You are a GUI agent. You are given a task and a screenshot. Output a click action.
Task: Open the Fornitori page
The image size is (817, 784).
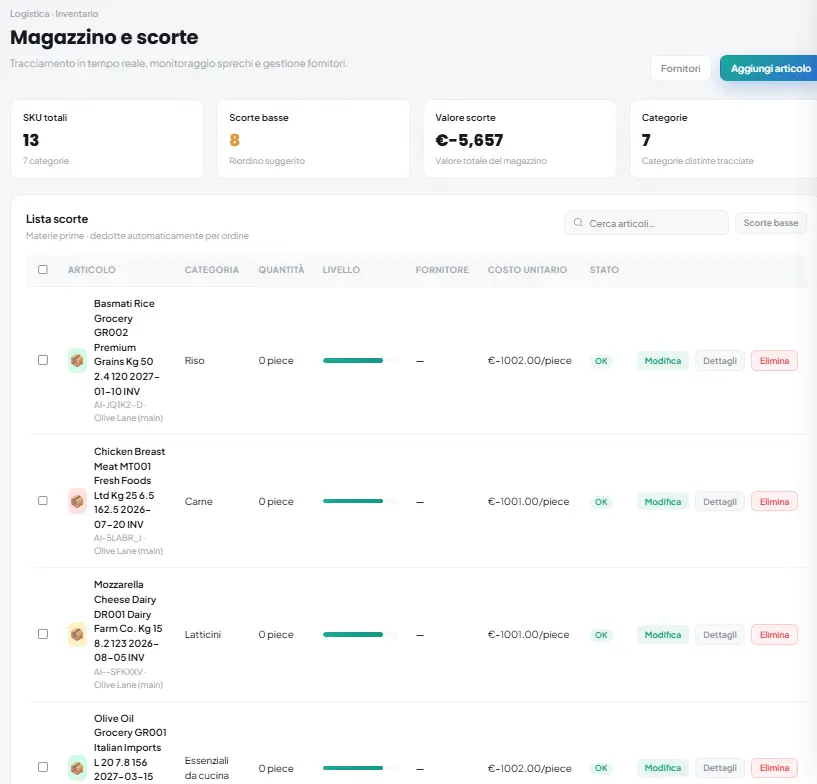click(680, 68)
